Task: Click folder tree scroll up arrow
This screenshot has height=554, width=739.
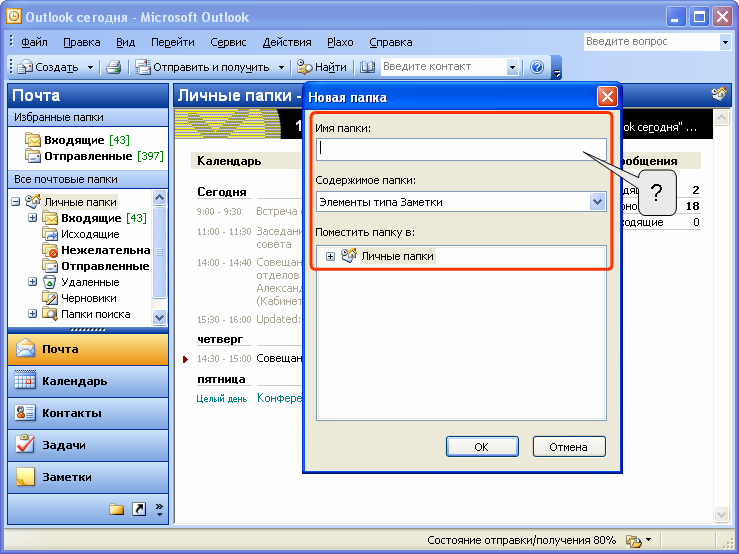Action: click(x=159, y=198)
